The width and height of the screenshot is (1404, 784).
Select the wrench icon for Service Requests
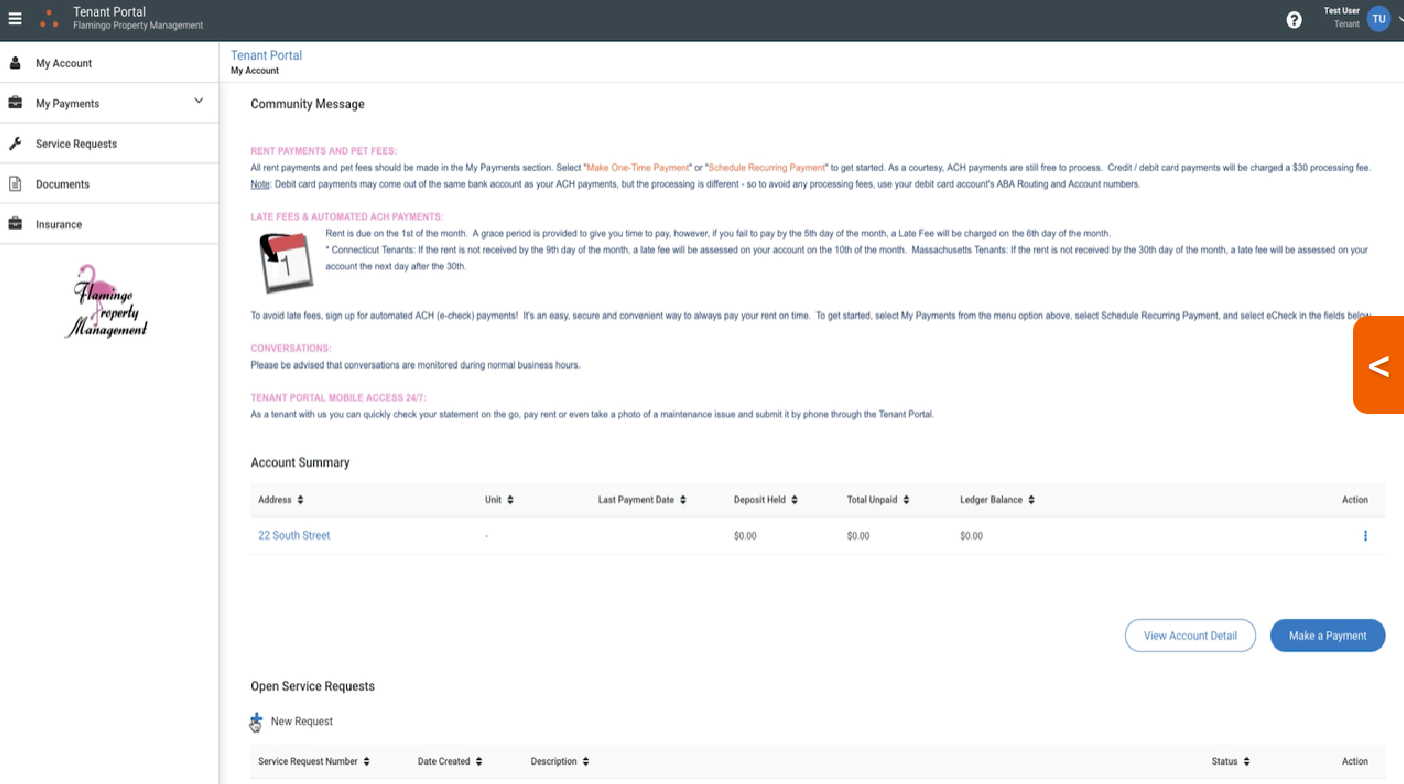click(x=14, y=143)
